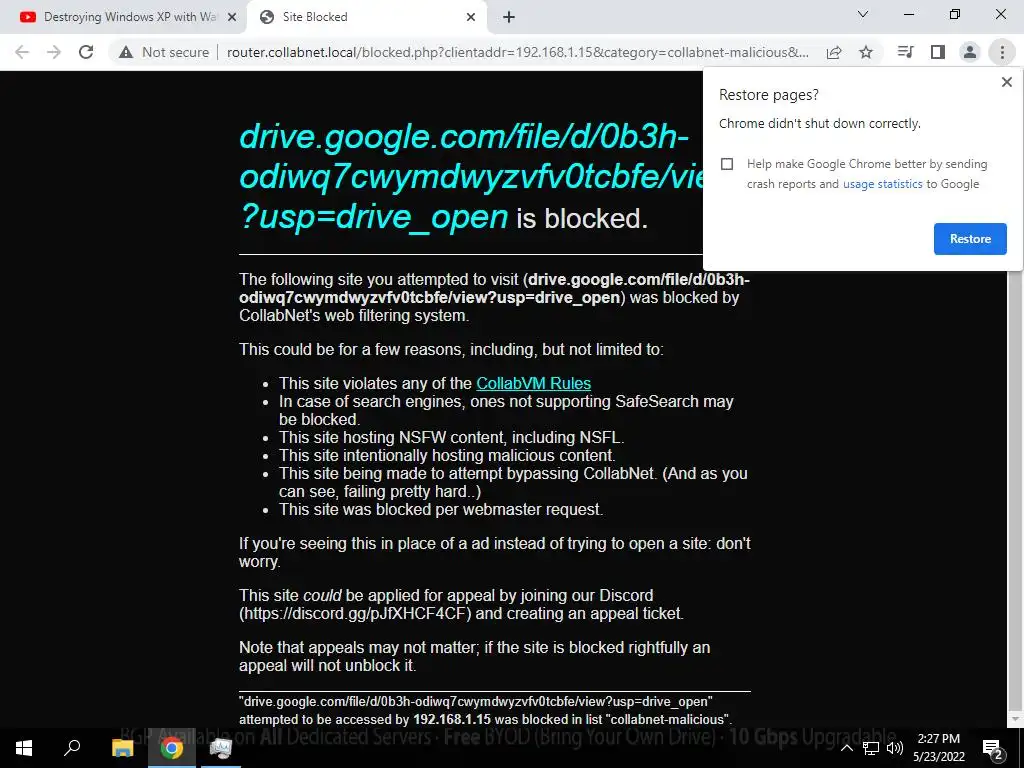This screenshot has height=768, width=1024.
Task: Click "intentionally hosting malicious content" bullet
Action: coord(447,456)
